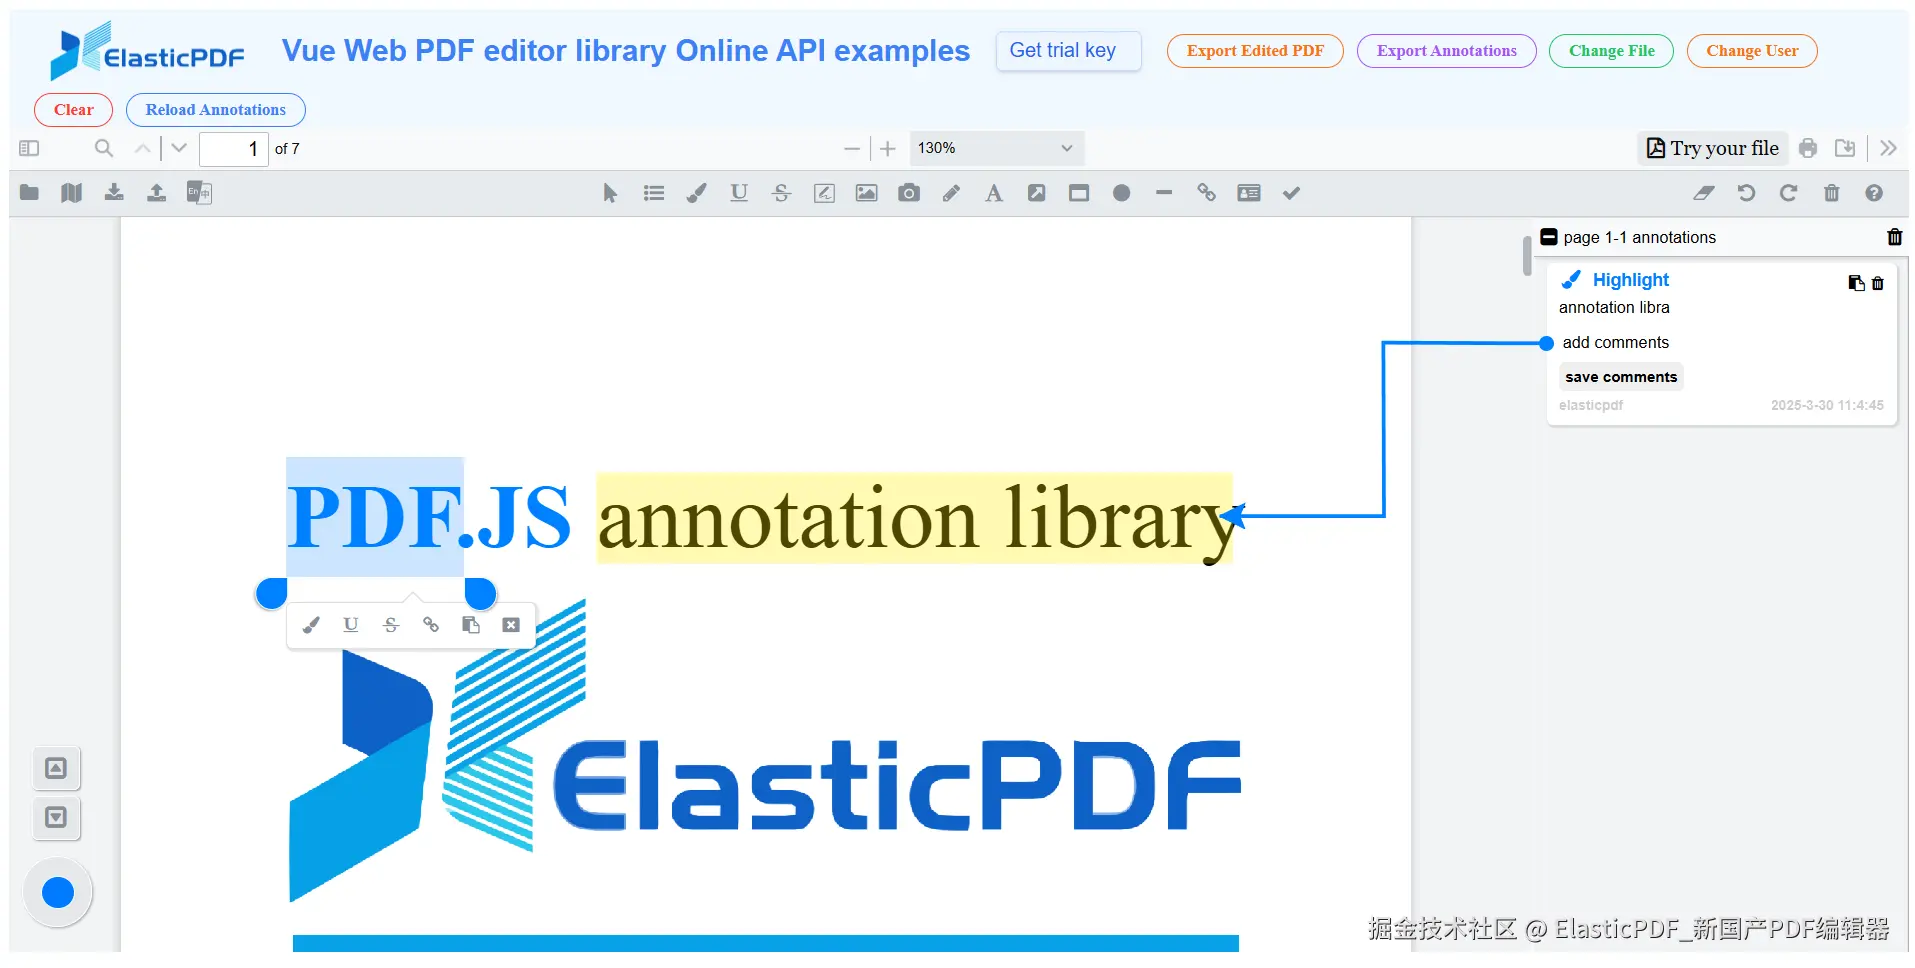This screenshot has width=1915, height=968.
Task: Click the upload tray icon in annotation toolbar
Action: tap(157, 193)
